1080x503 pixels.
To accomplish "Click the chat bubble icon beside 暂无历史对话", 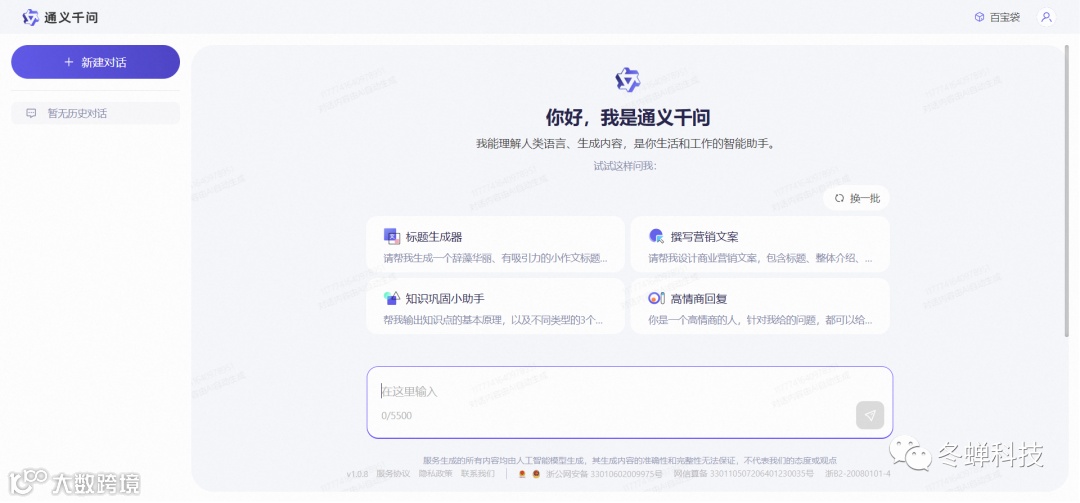I will (31, 114).
